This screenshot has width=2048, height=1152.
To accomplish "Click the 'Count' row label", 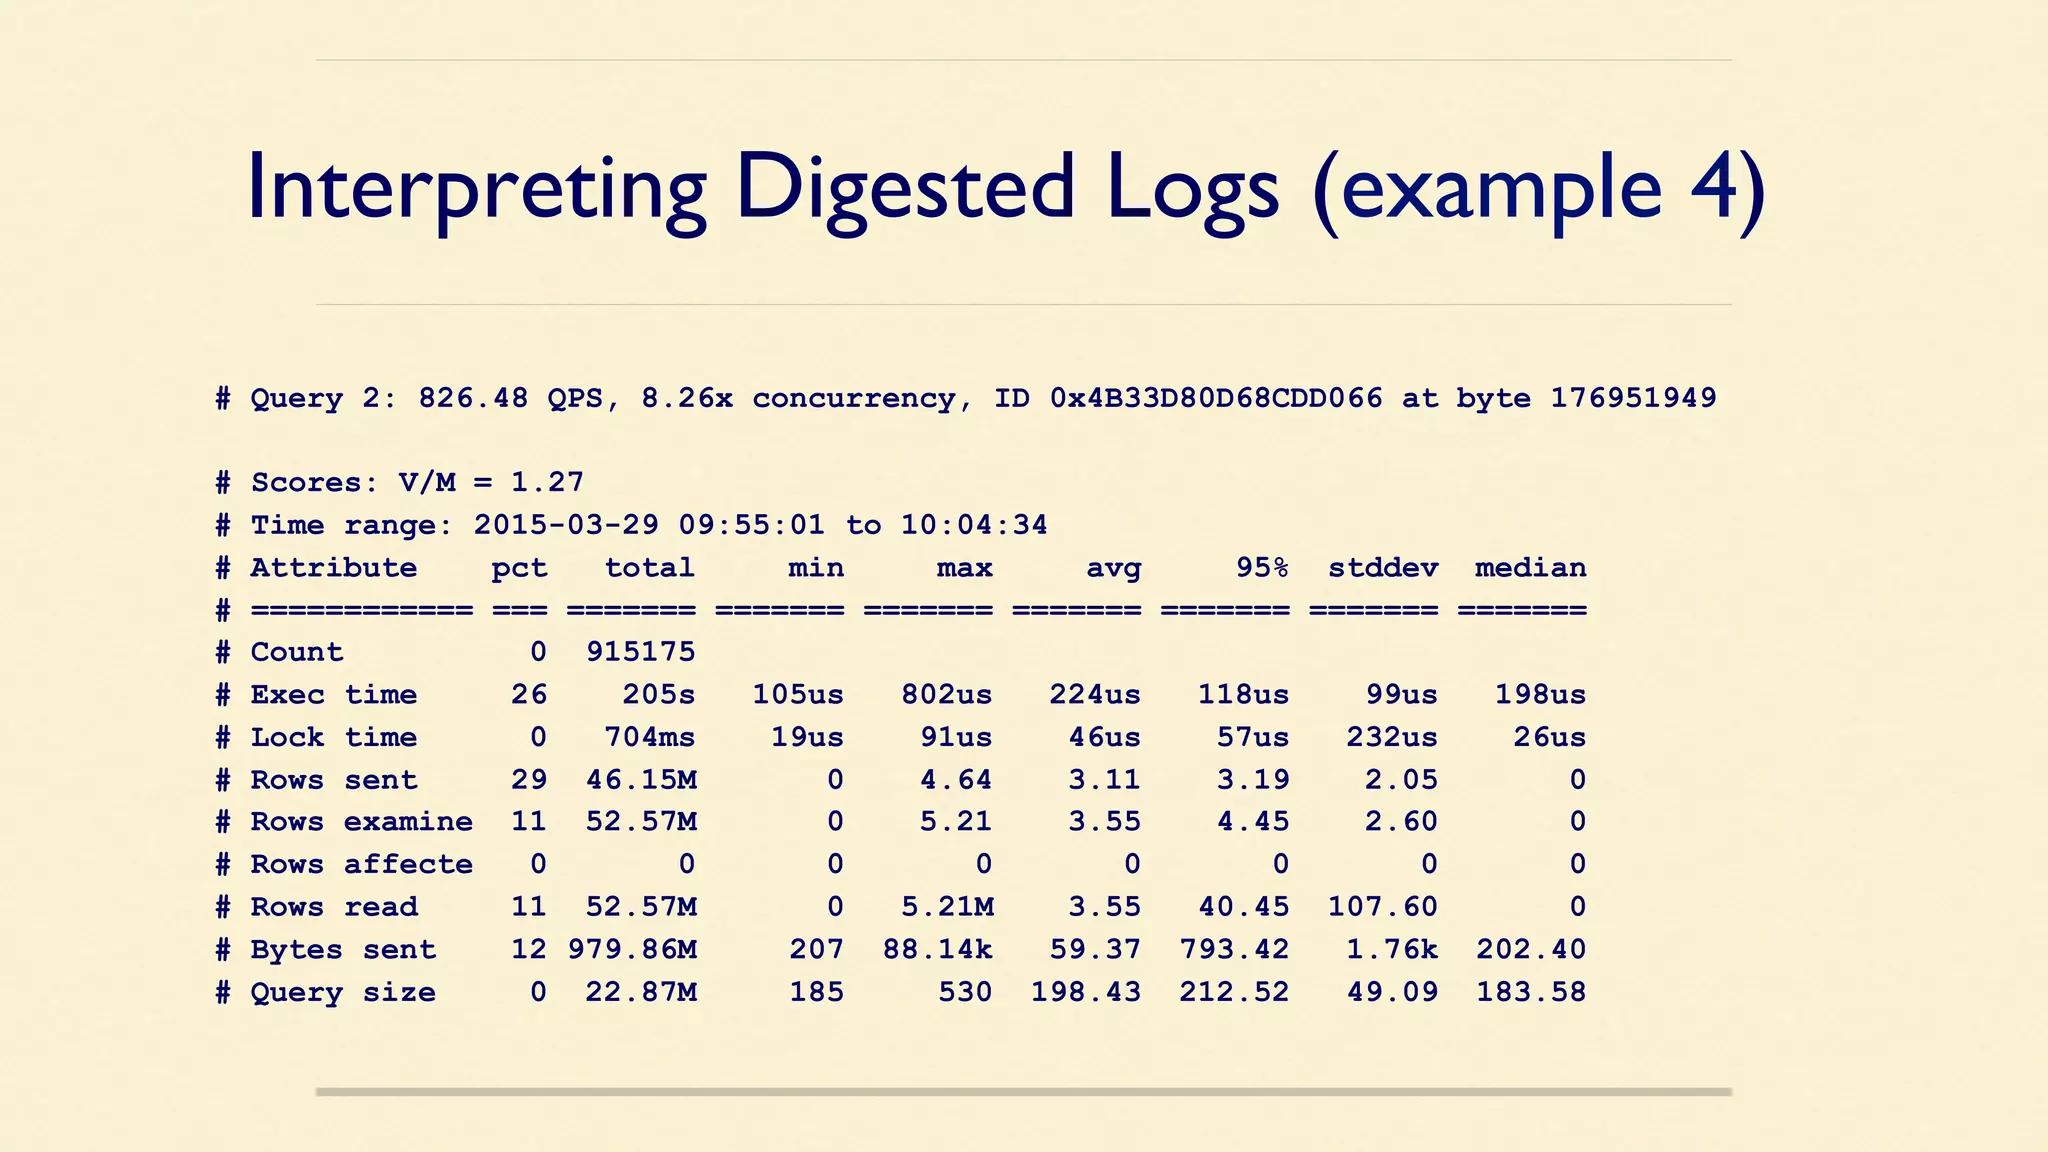I will pos(296,652).
